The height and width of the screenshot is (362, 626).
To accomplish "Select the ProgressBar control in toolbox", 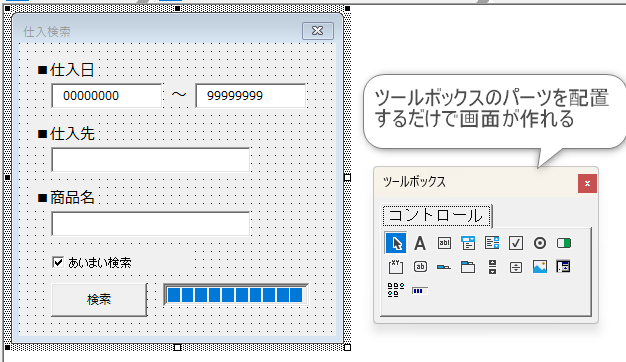I will click(x=420, y=291).
